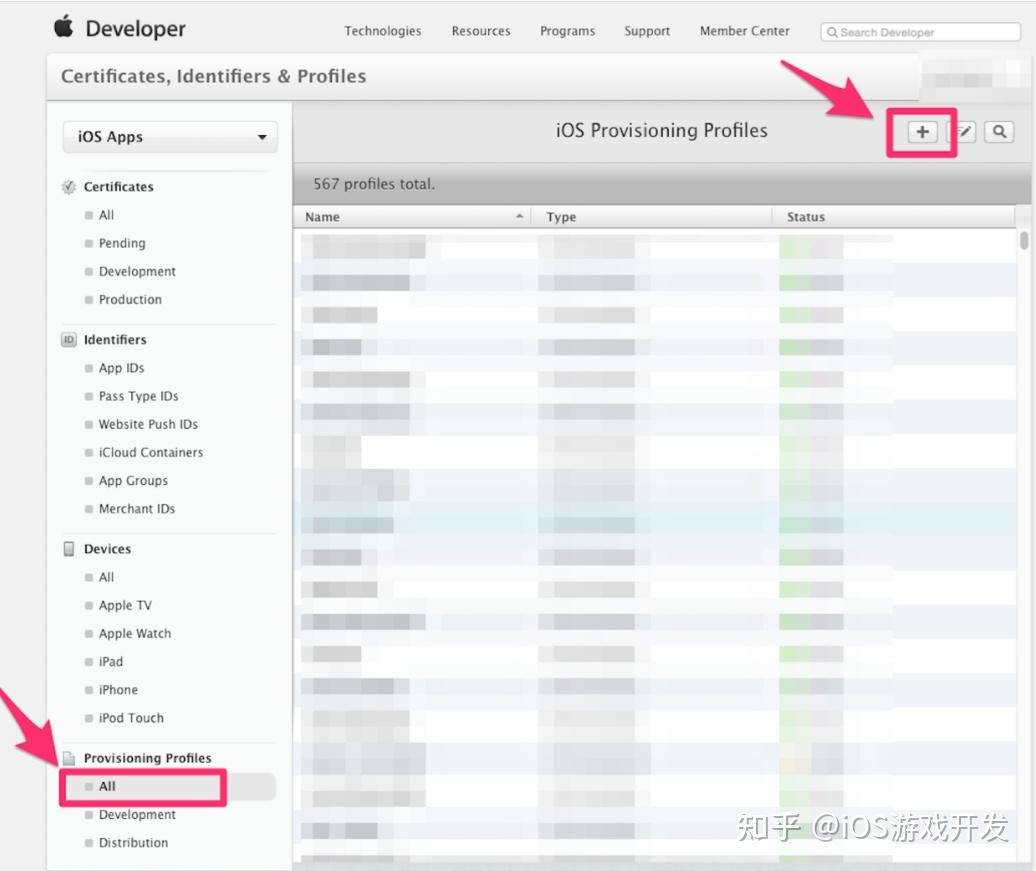Go to Member Center
The width and height of the screenshot is (1036, 871).
coord(745,31)
